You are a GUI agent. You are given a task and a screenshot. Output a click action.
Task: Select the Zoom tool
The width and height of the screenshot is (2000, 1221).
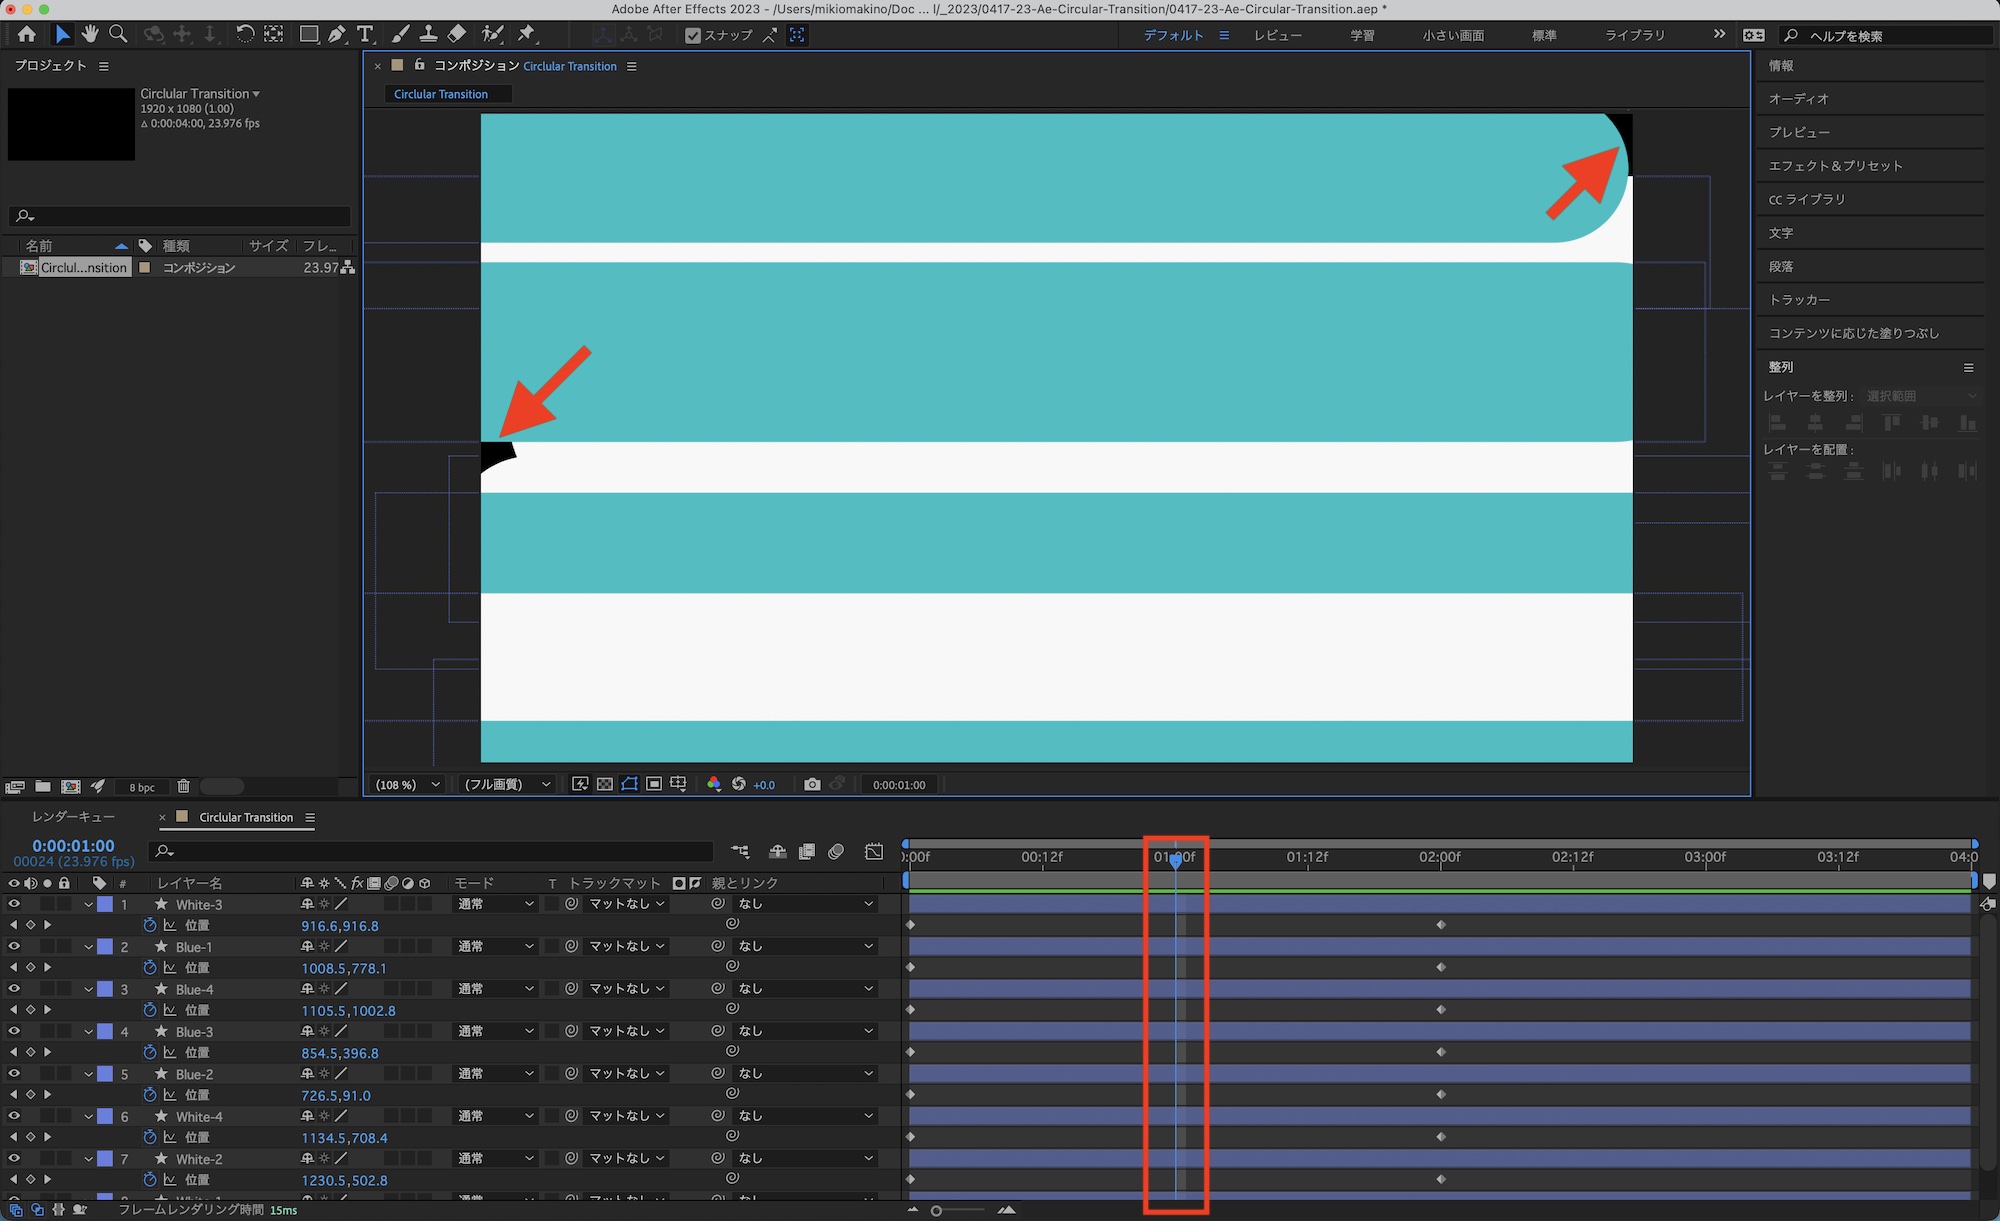pos(118,34)
